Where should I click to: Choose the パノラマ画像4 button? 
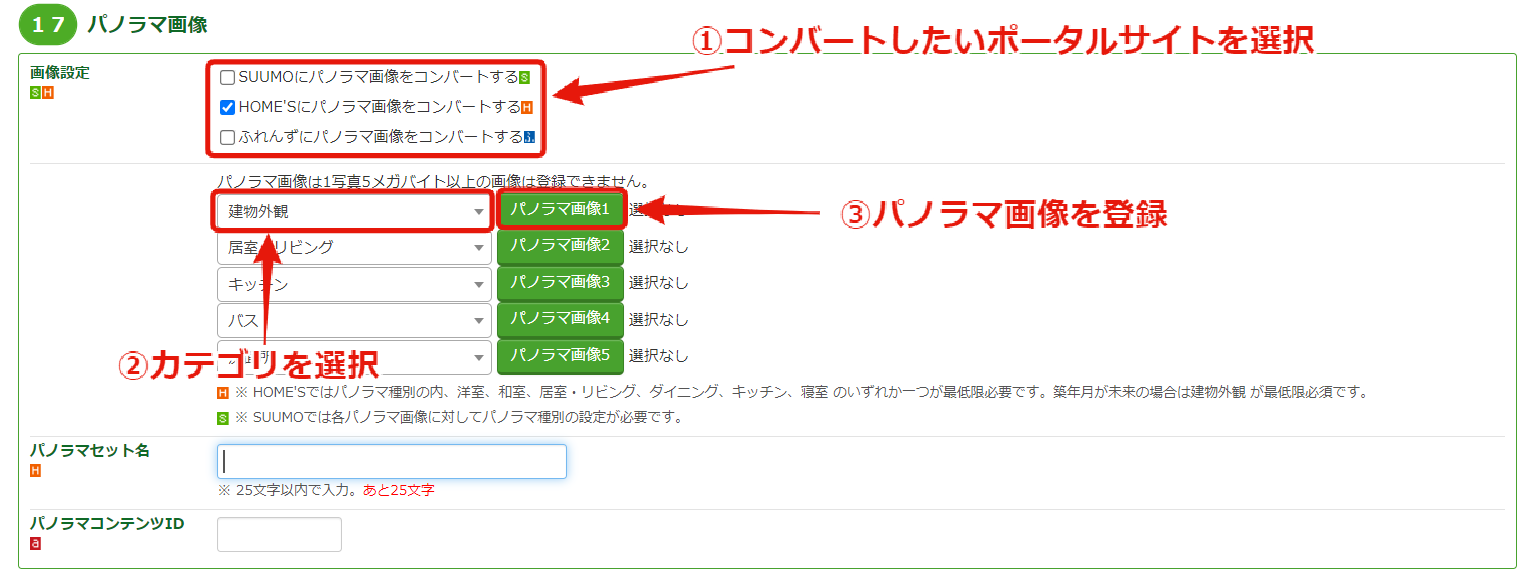tap(560, 318)
